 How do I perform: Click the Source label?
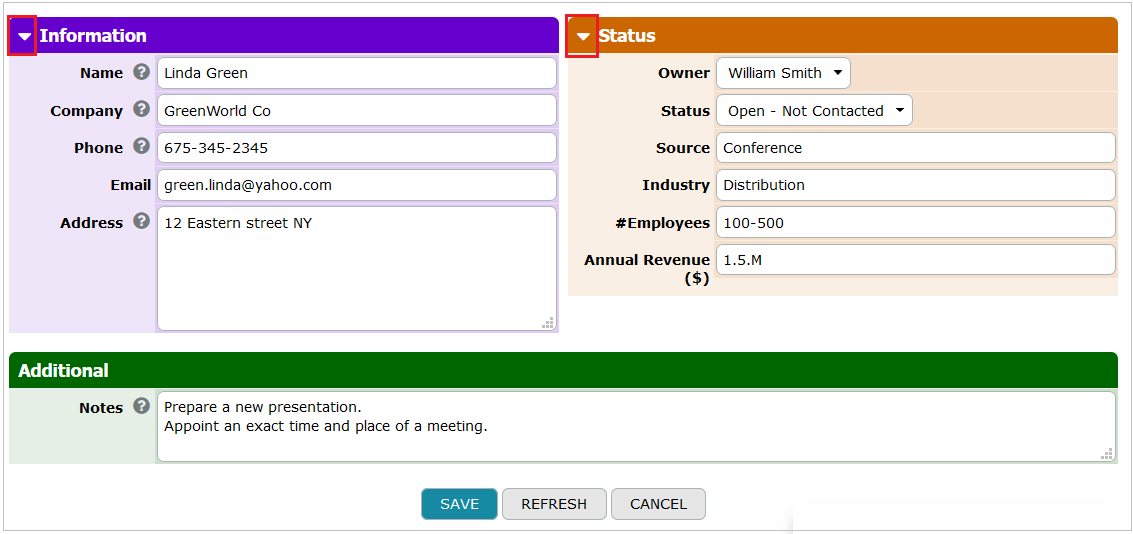(x=683, y=147)
